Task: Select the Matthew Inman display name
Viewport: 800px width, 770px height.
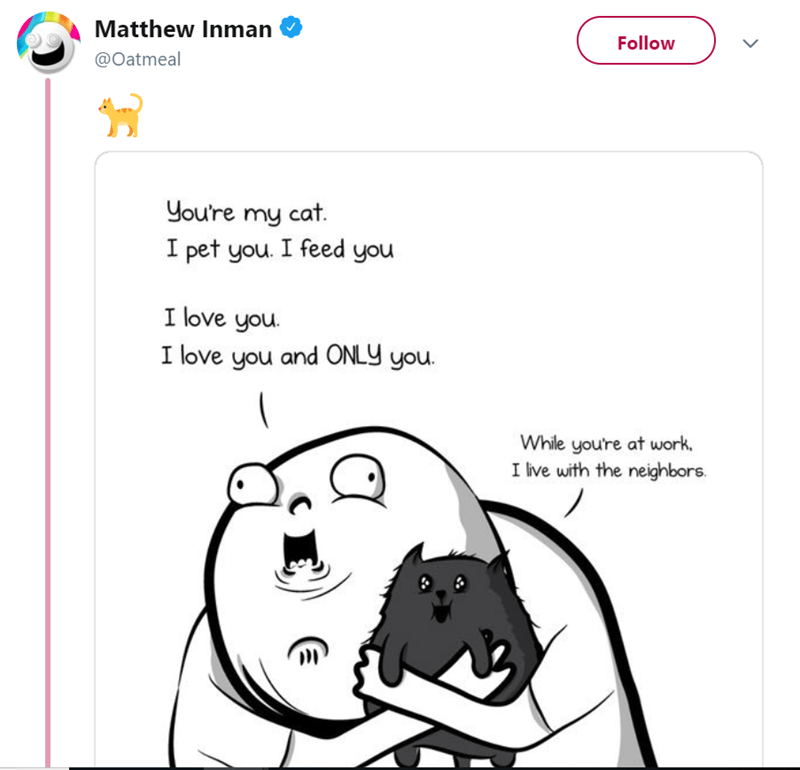Action: coord(183,29)
